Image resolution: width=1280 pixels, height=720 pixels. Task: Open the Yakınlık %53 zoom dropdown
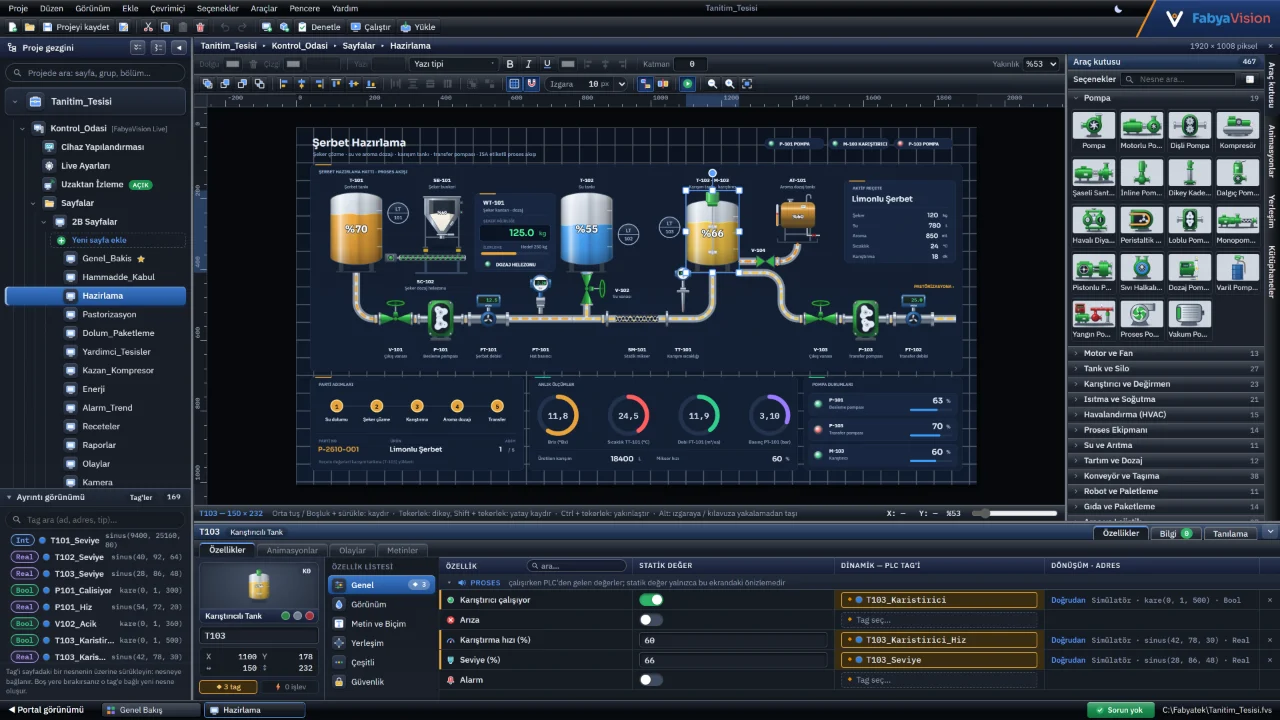[1040, 64]
